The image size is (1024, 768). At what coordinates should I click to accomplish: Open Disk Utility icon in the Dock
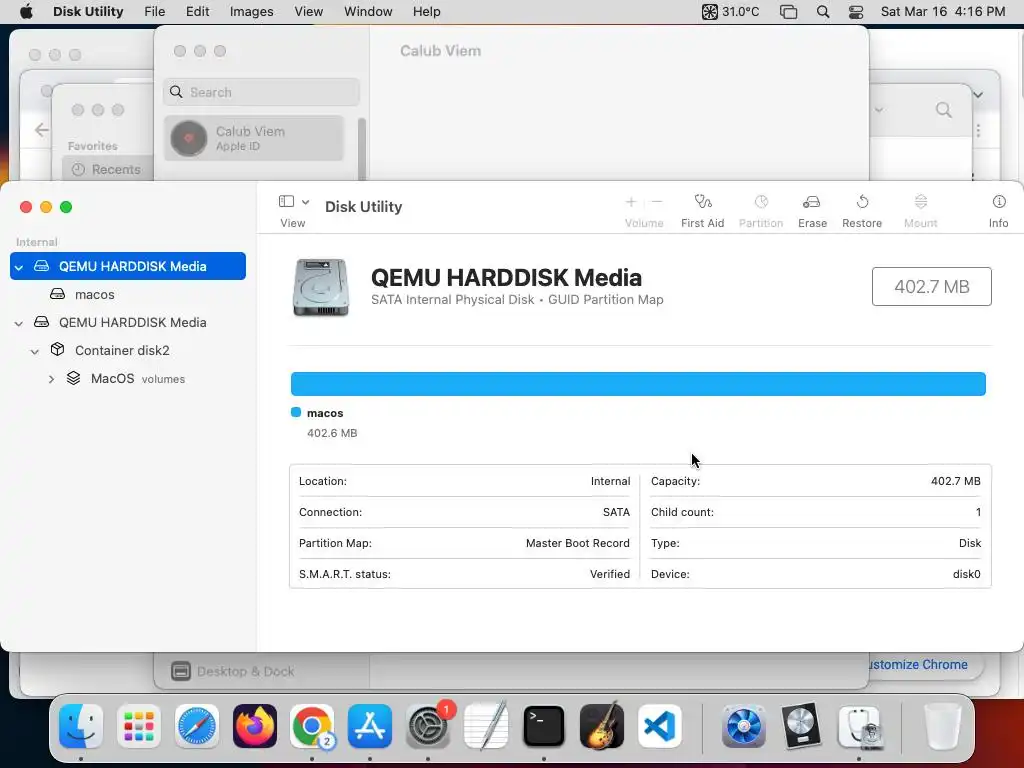pos(859,726)
